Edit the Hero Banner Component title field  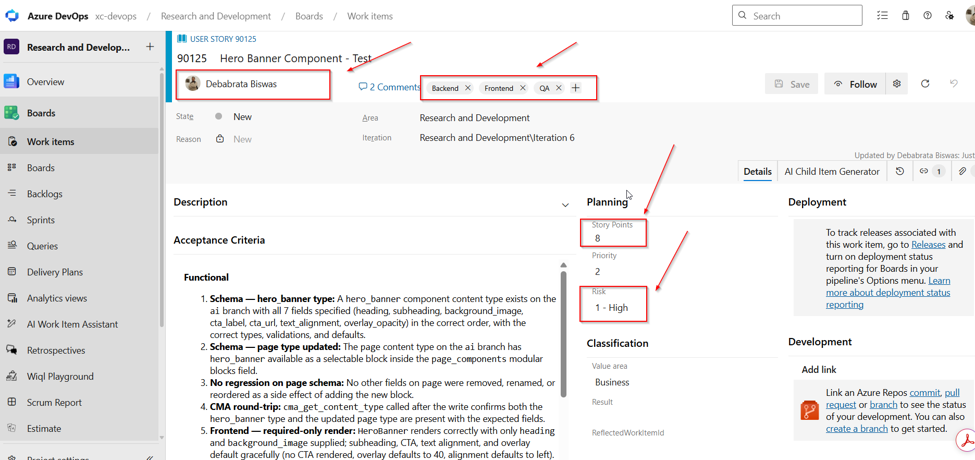pos(295,58)
